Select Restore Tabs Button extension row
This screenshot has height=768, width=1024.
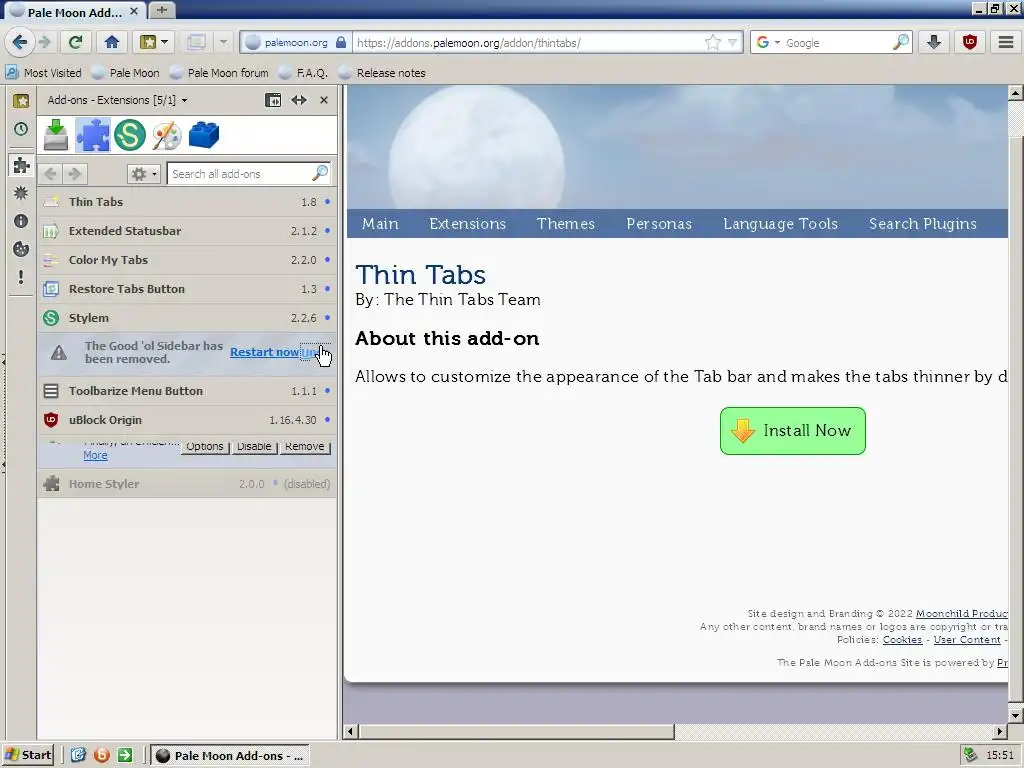(187, 289)
